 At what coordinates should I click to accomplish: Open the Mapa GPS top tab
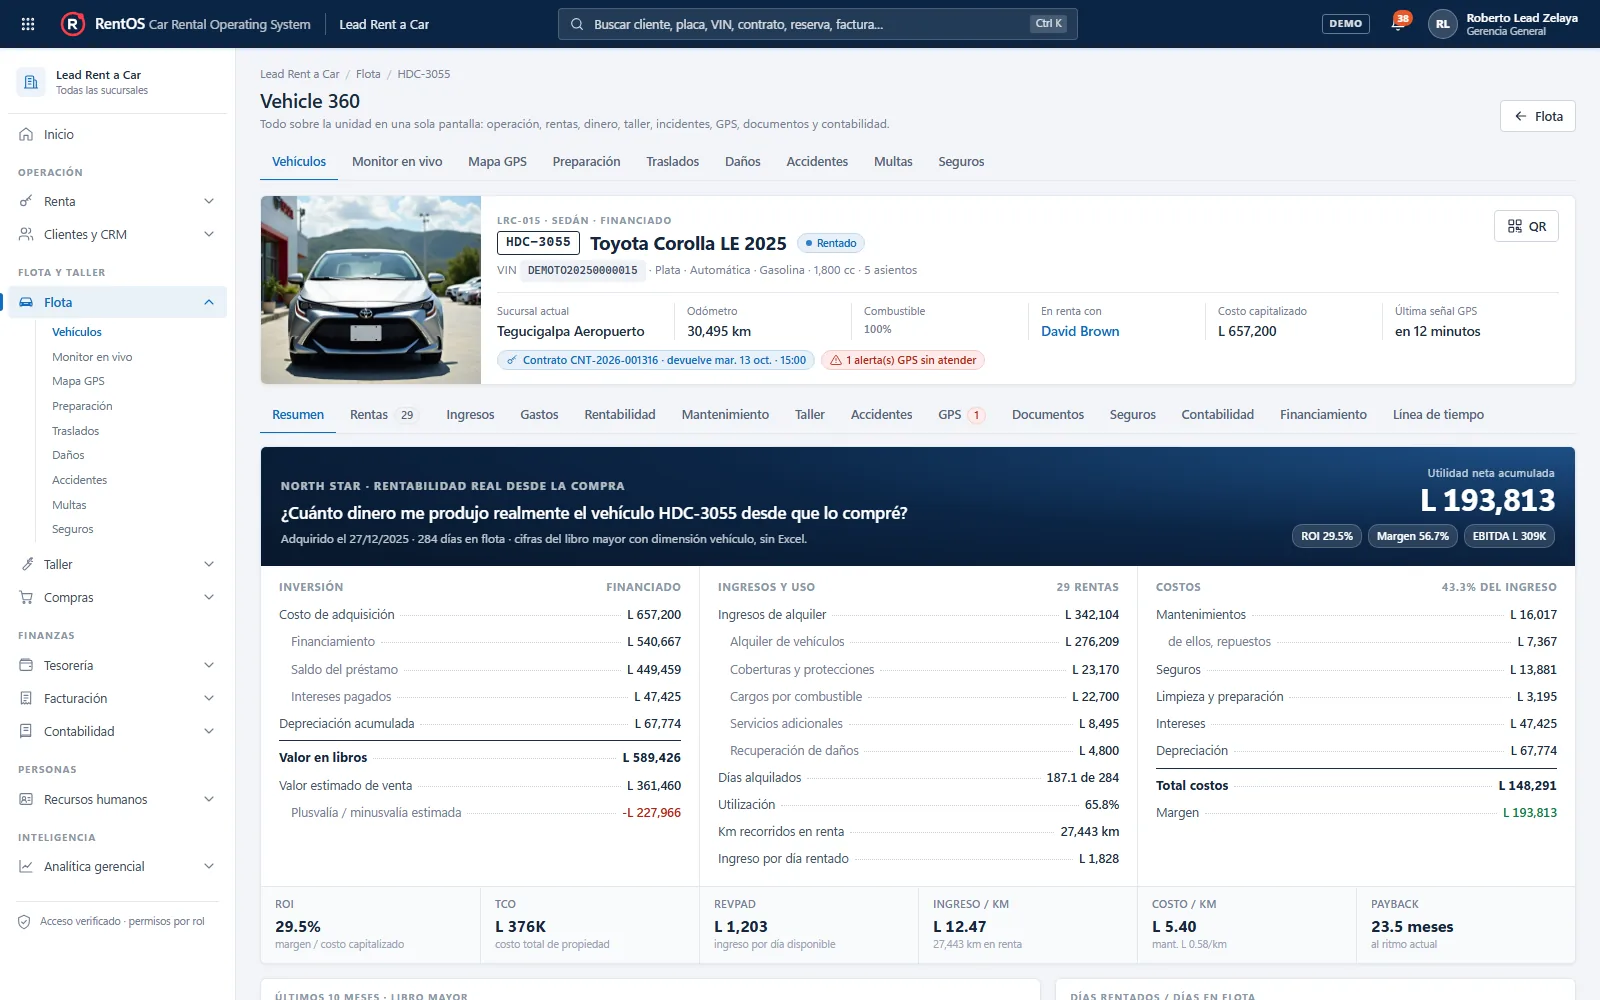tap(497, 161)
